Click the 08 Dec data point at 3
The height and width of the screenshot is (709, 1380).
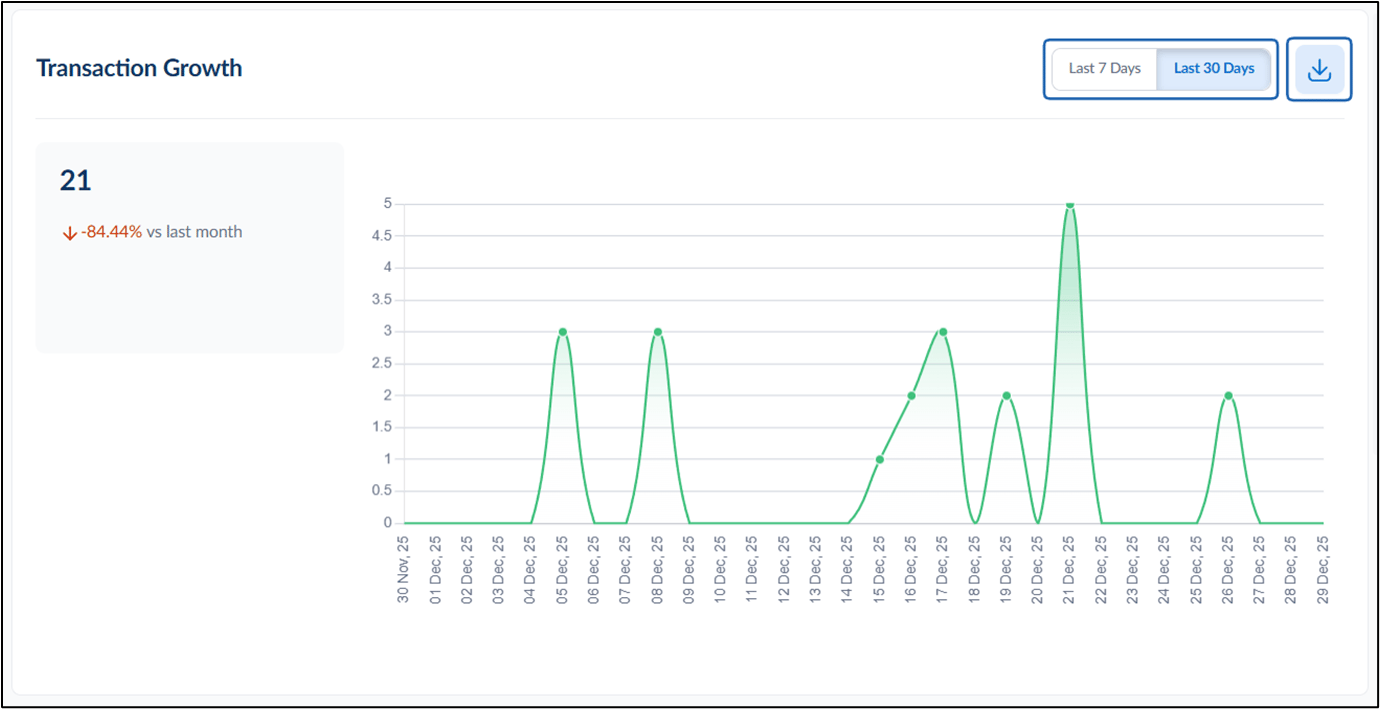tap(658, 332)
